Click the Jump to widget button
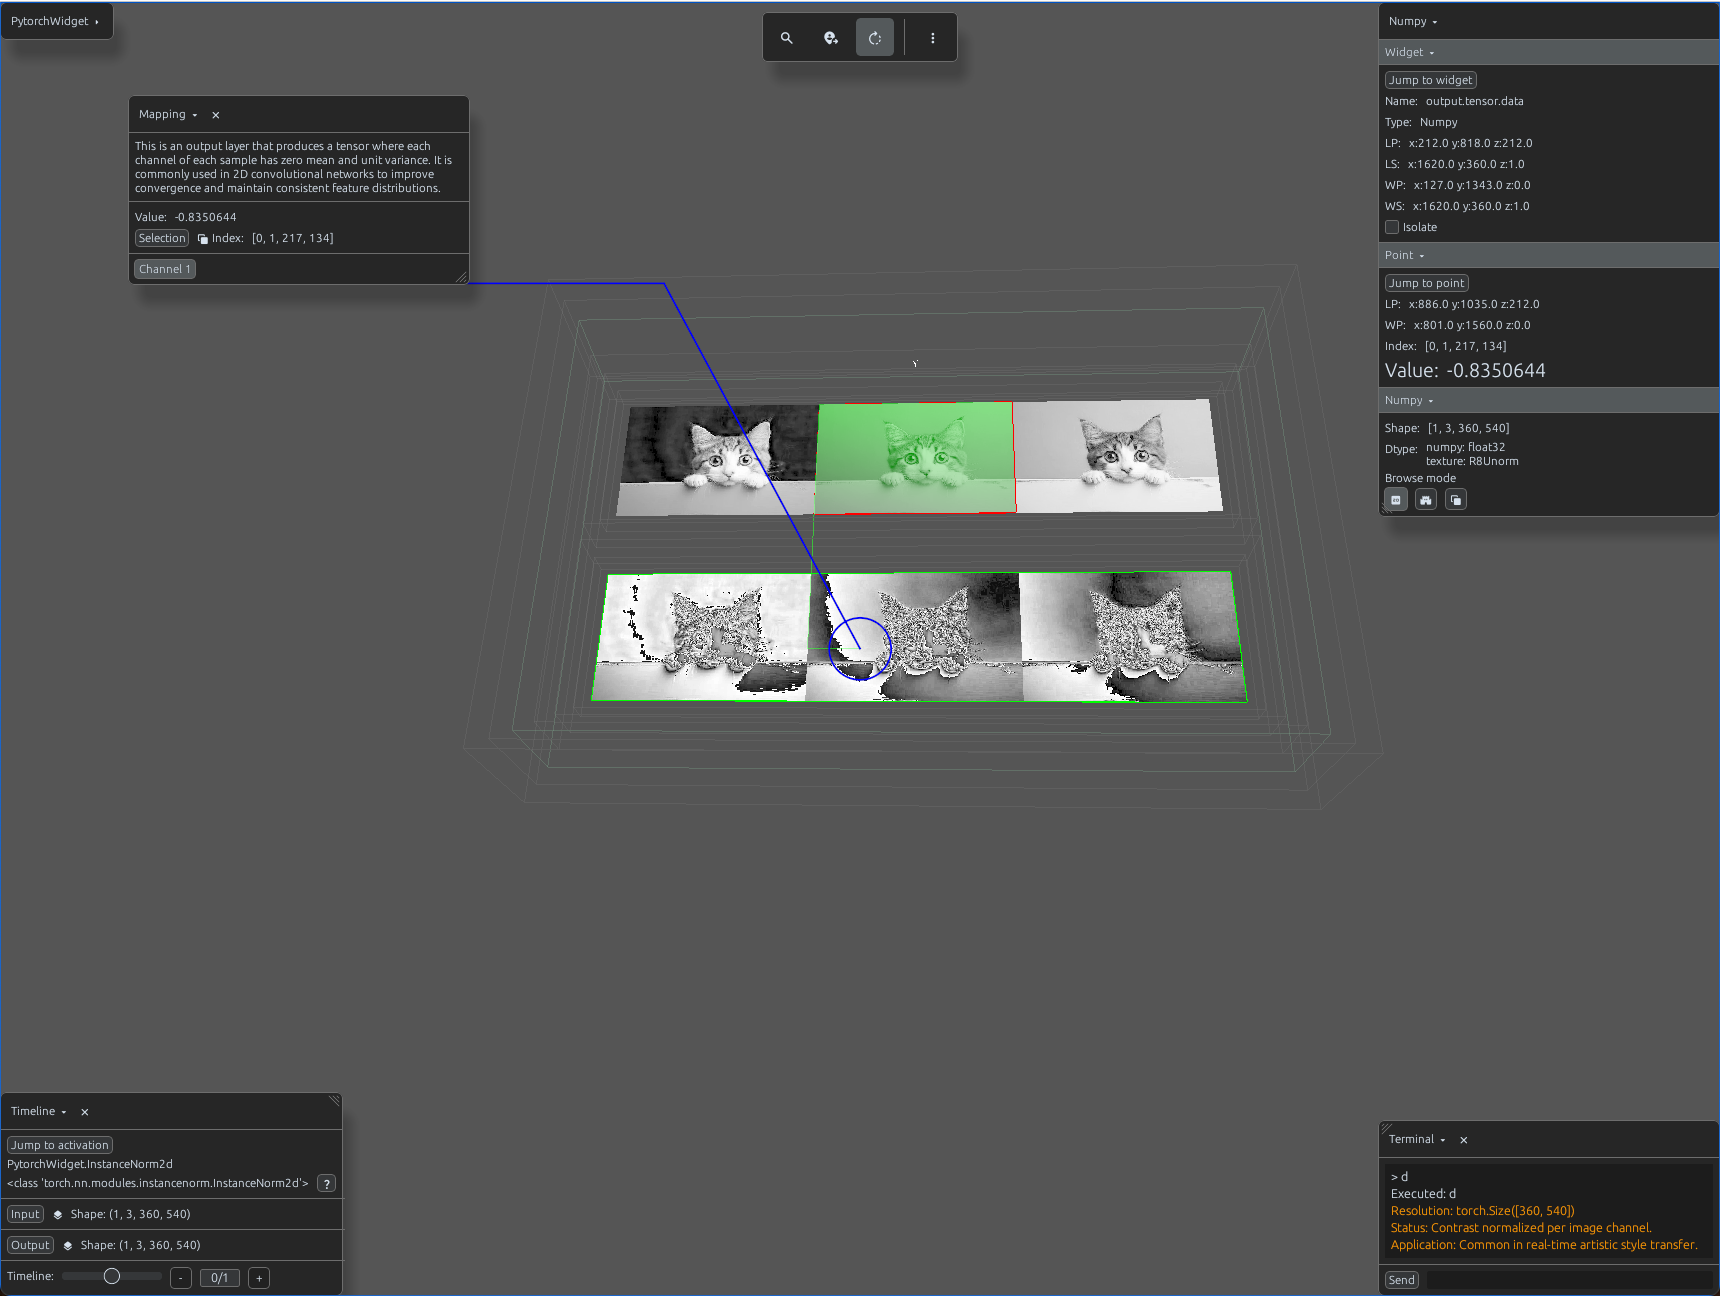 click(1431, 80)
